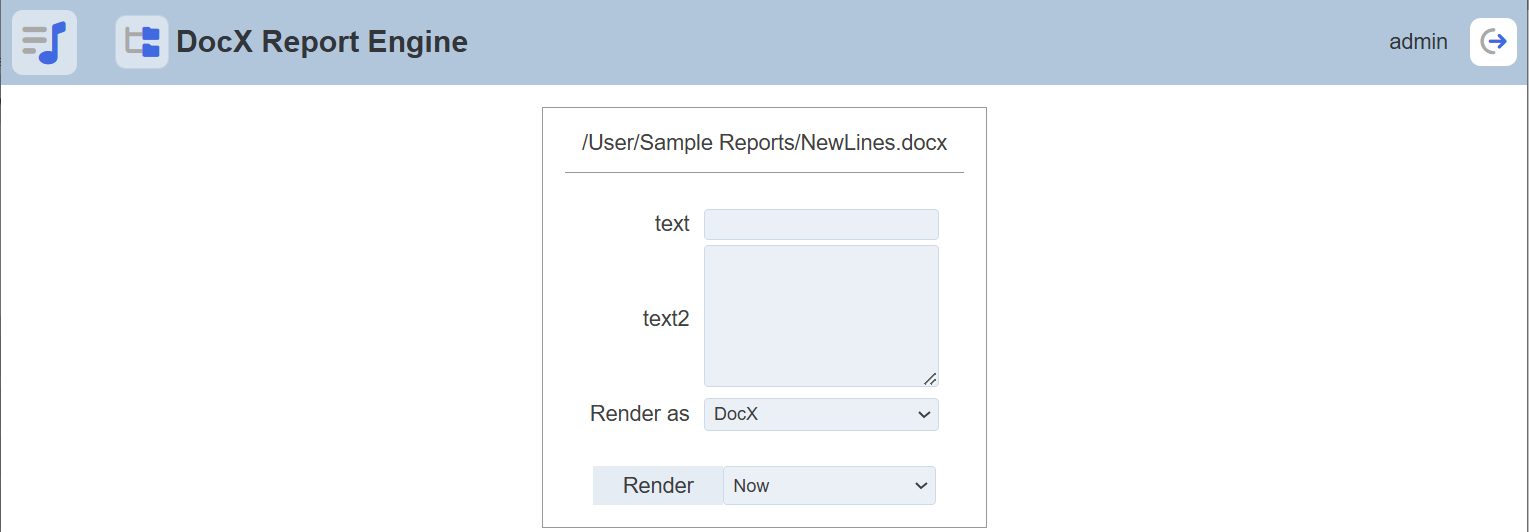
Task: Focus the text input field
Action: point(820,225)
